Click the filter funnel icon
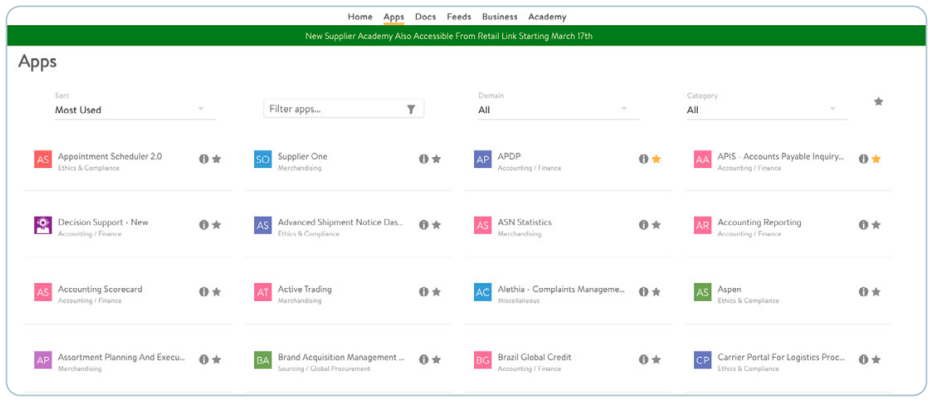 click(x=411, y=109)
